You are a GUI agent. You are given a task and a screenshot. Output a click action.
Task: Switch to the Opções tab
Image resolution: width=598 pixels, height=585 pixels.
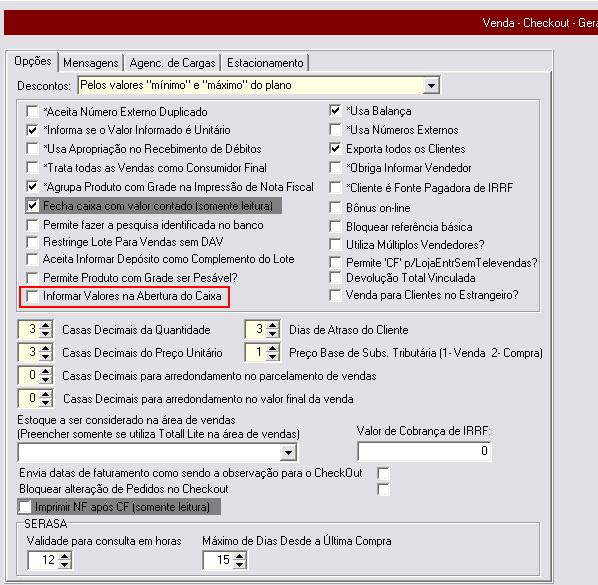point(33,61)
